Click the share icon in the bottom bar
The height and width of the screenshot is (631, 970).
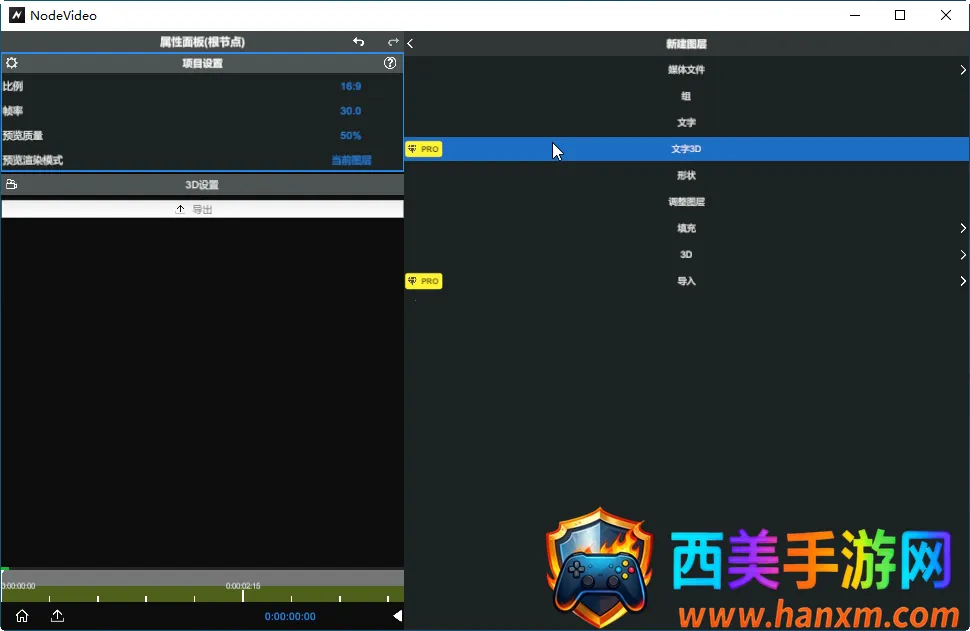57,616
